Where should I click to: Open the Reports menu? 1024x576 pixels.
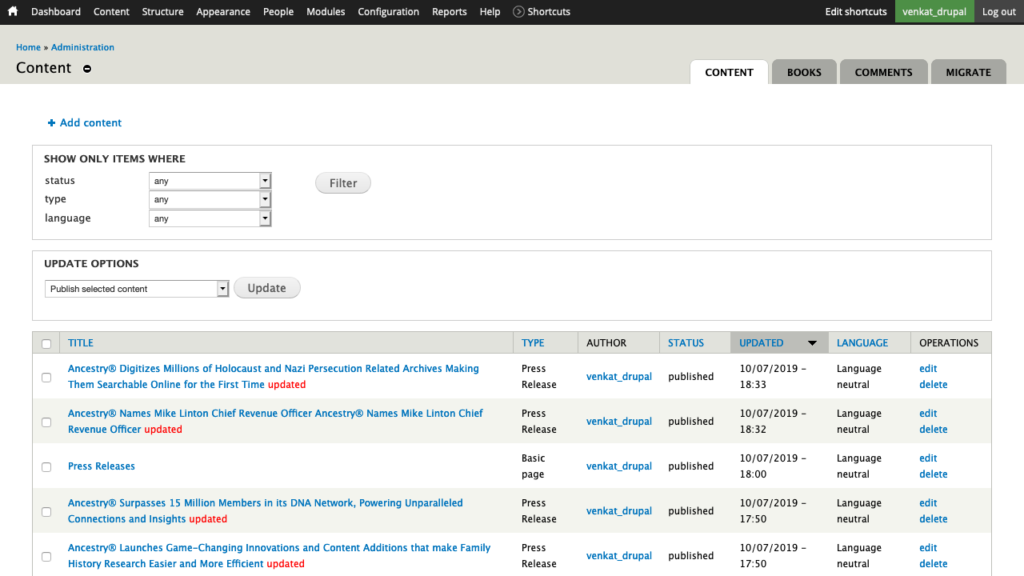coord(449,12)
